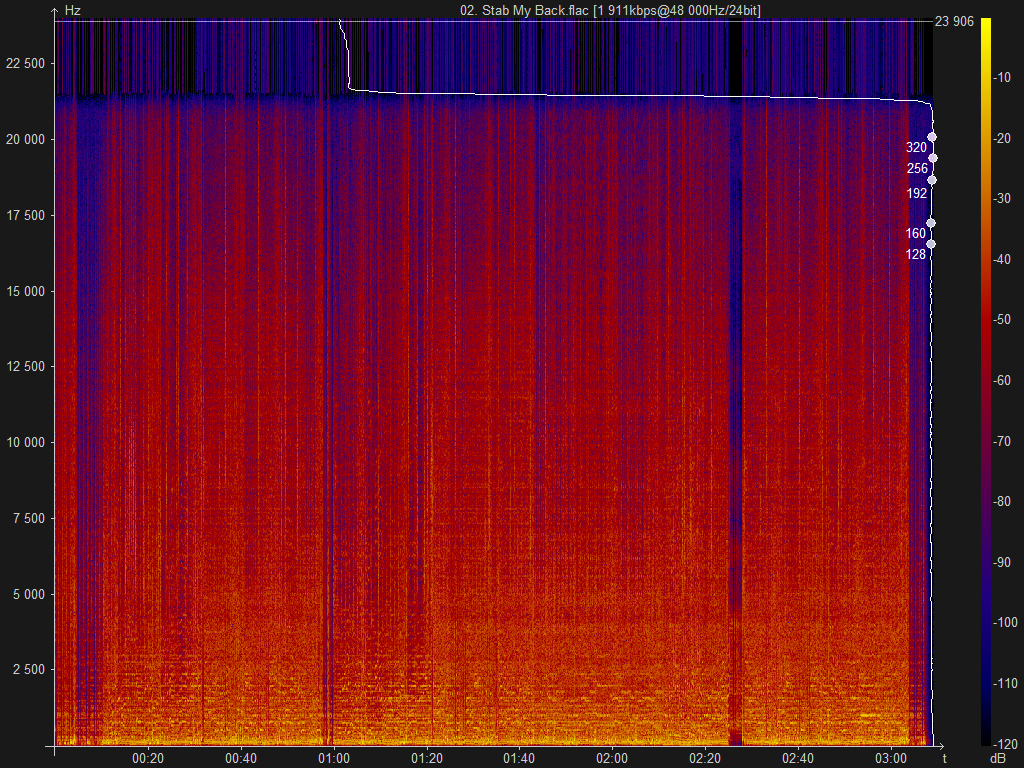Click the -80 dB scale label

coord(1002,502)
